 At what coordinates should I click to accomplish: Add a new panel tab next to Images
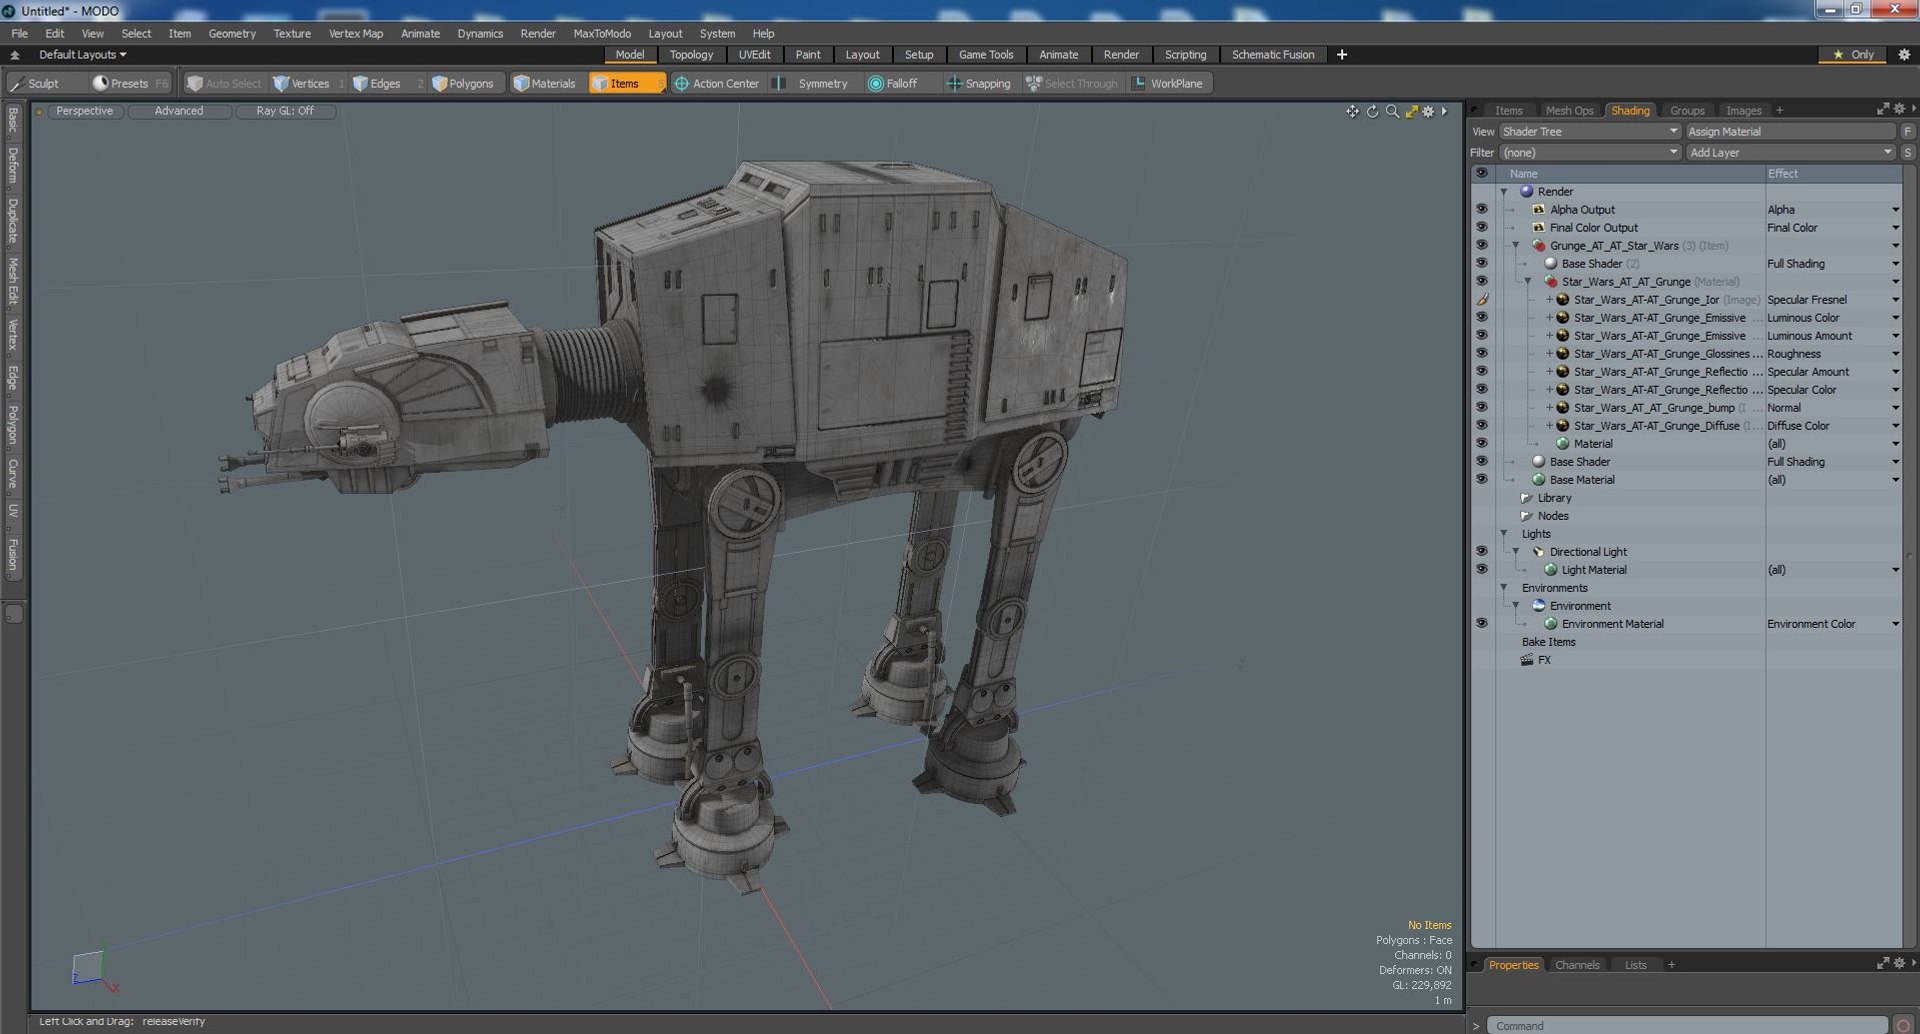[x=1779, y=111]
